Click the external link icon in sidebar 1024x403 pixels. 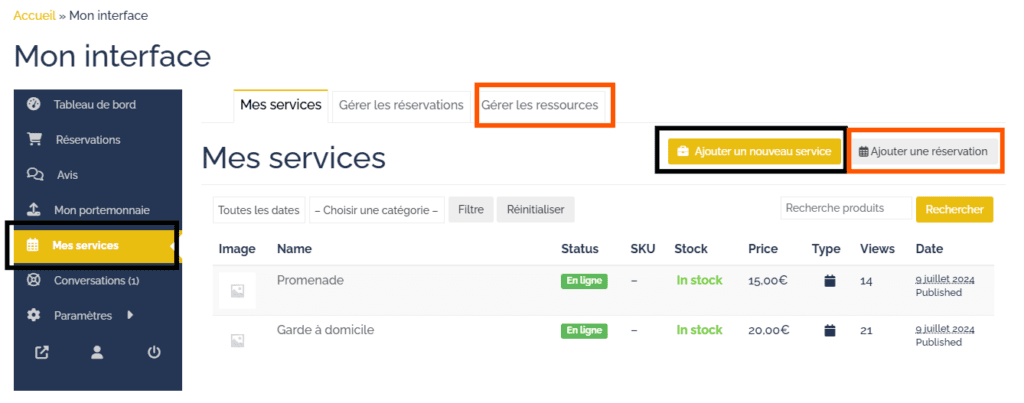[42, 352]
